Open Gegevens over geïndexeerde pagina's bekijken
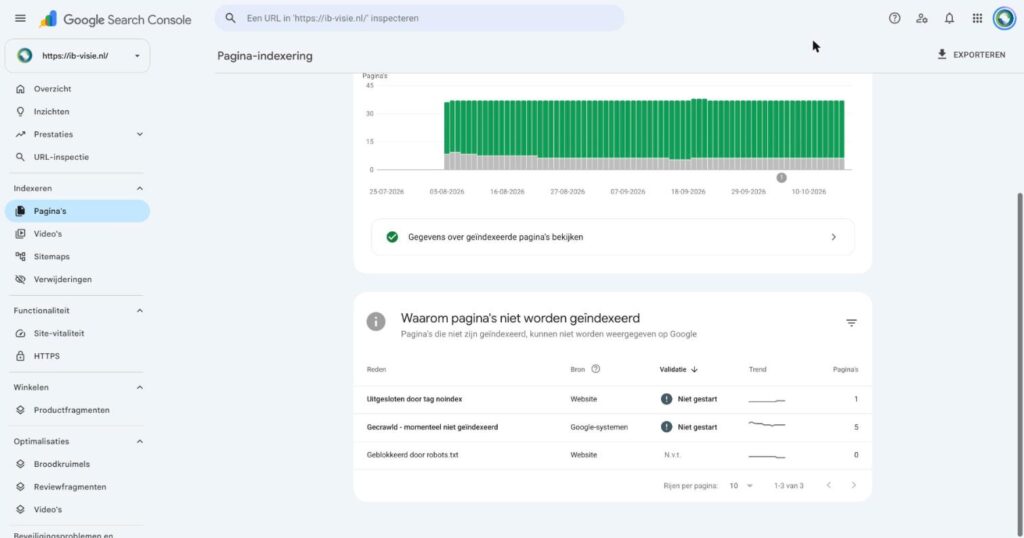1024x538 pixels. [613, 237]
